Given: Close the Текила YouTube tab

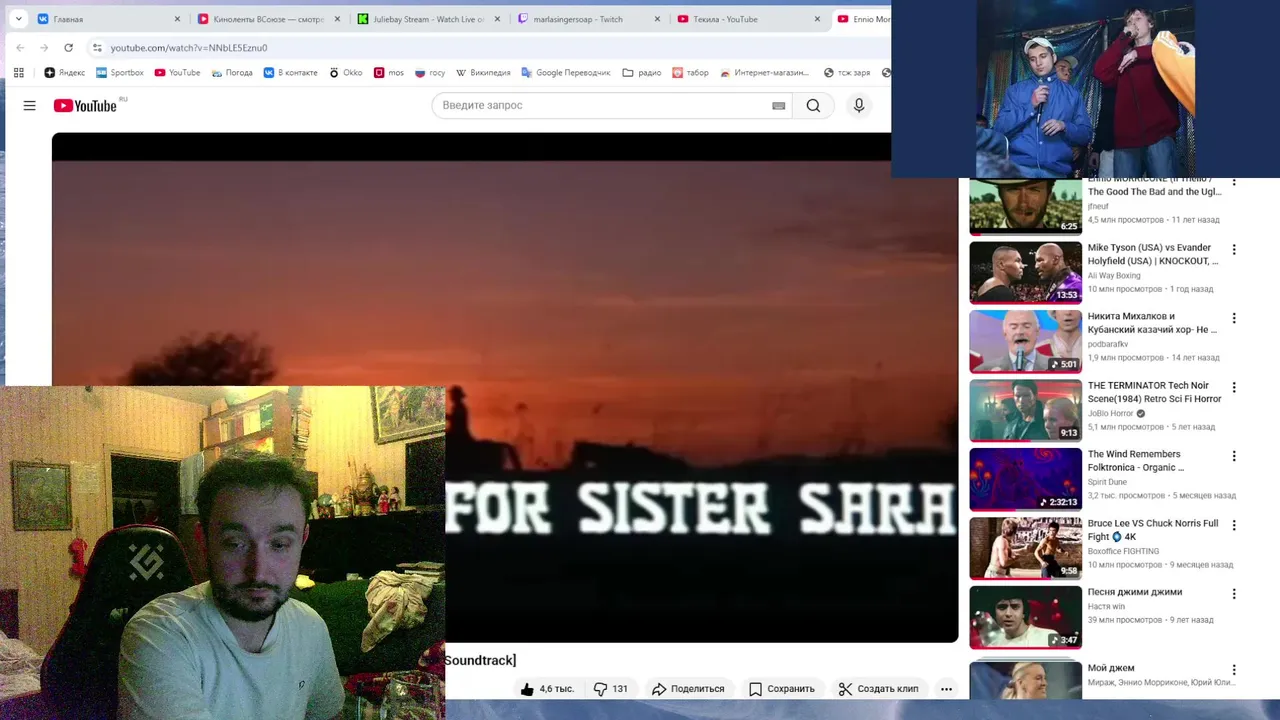Looking at the screenshot, I should [817, 19].
